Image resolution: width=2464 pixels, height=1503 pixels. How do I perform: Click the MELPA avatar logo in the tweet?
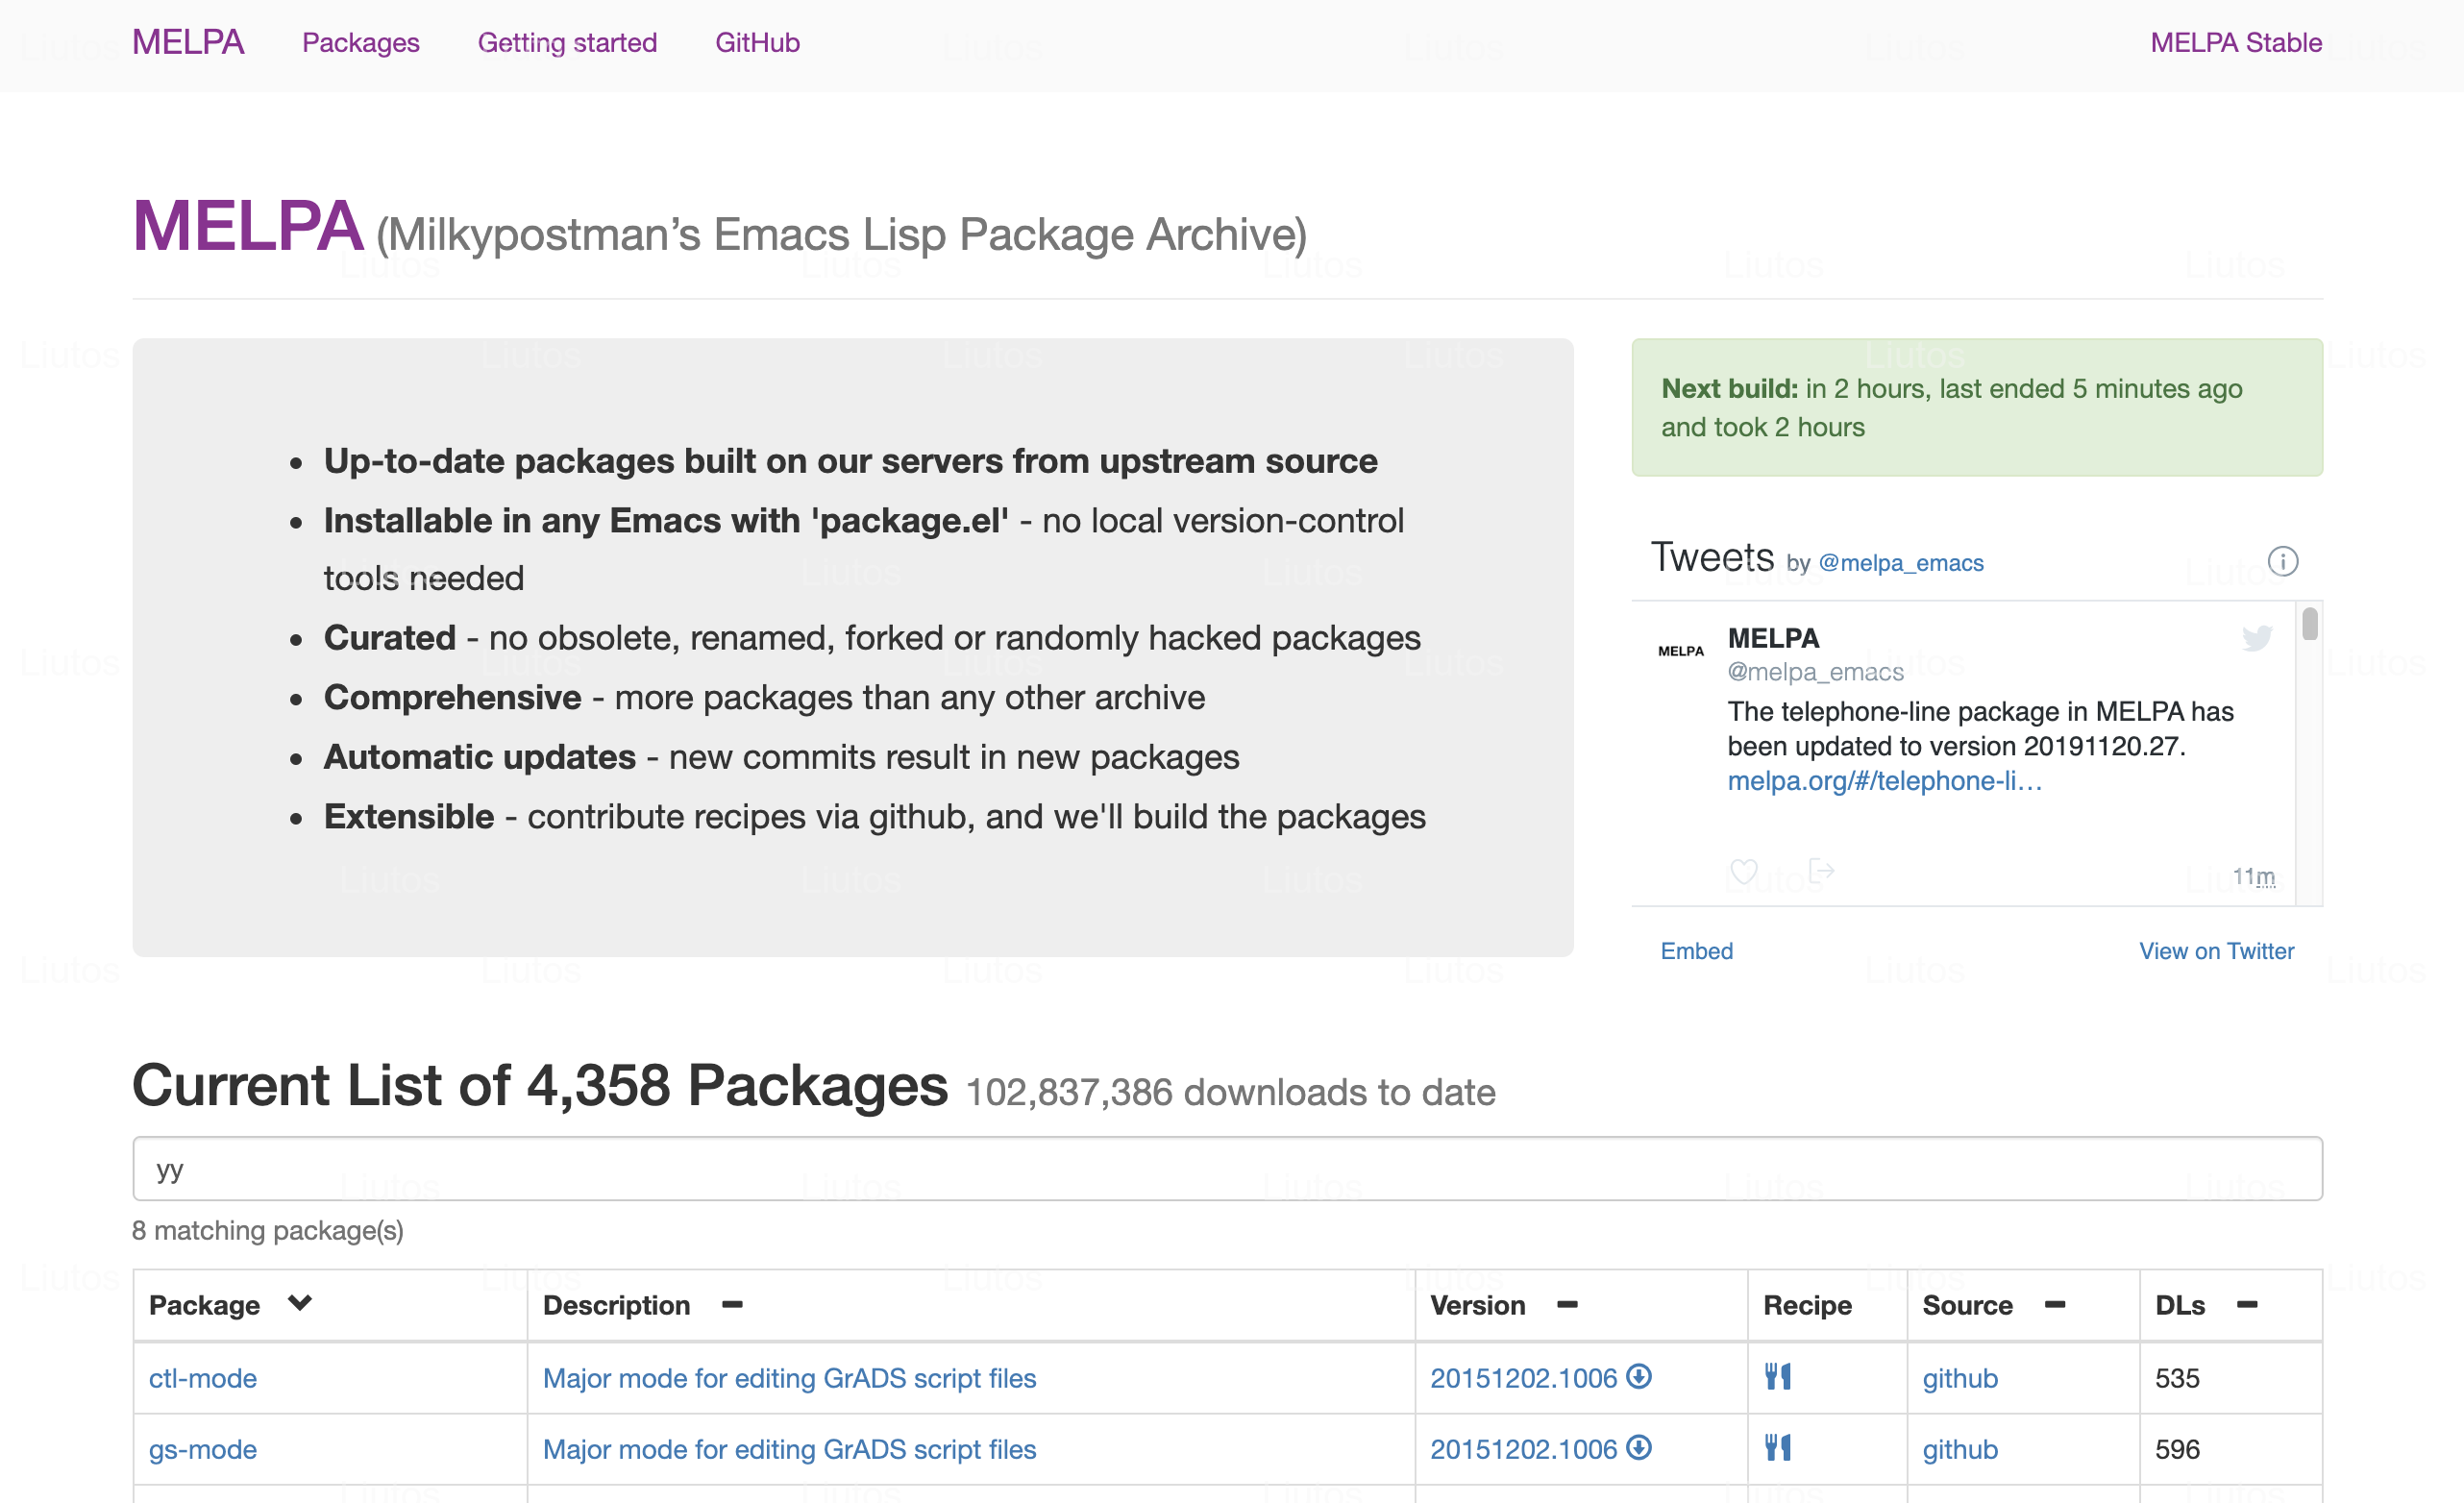click(1680, 651)
